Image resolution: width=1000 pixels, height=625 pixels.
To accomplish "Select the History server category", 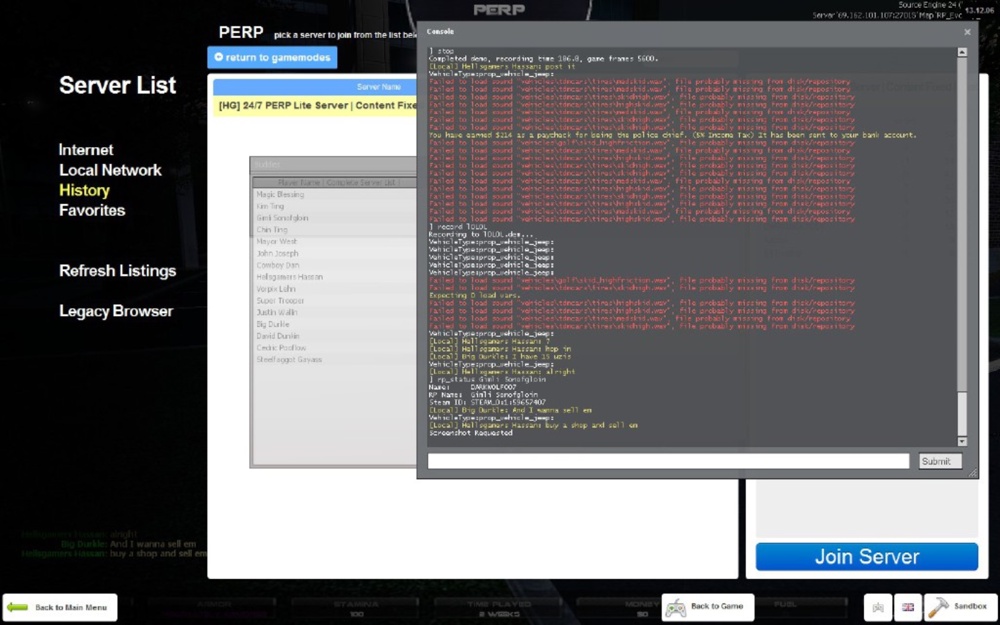I will pos(84,191).
